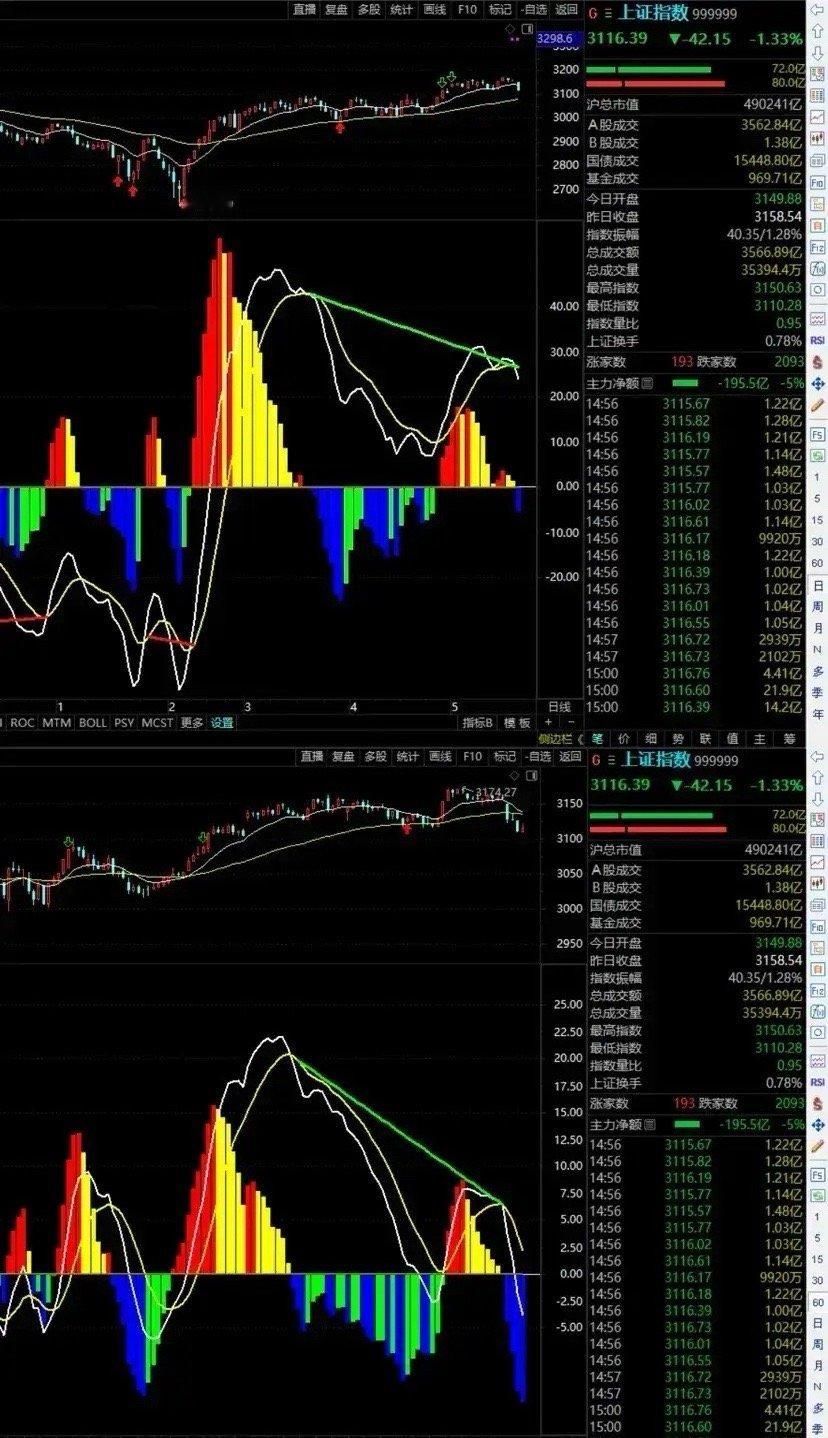Open the 多 multi-period option in the upper chart's sidebar
Image resolution: width=828 pixels, height=1438 pixels.
(x=818, y=669)
